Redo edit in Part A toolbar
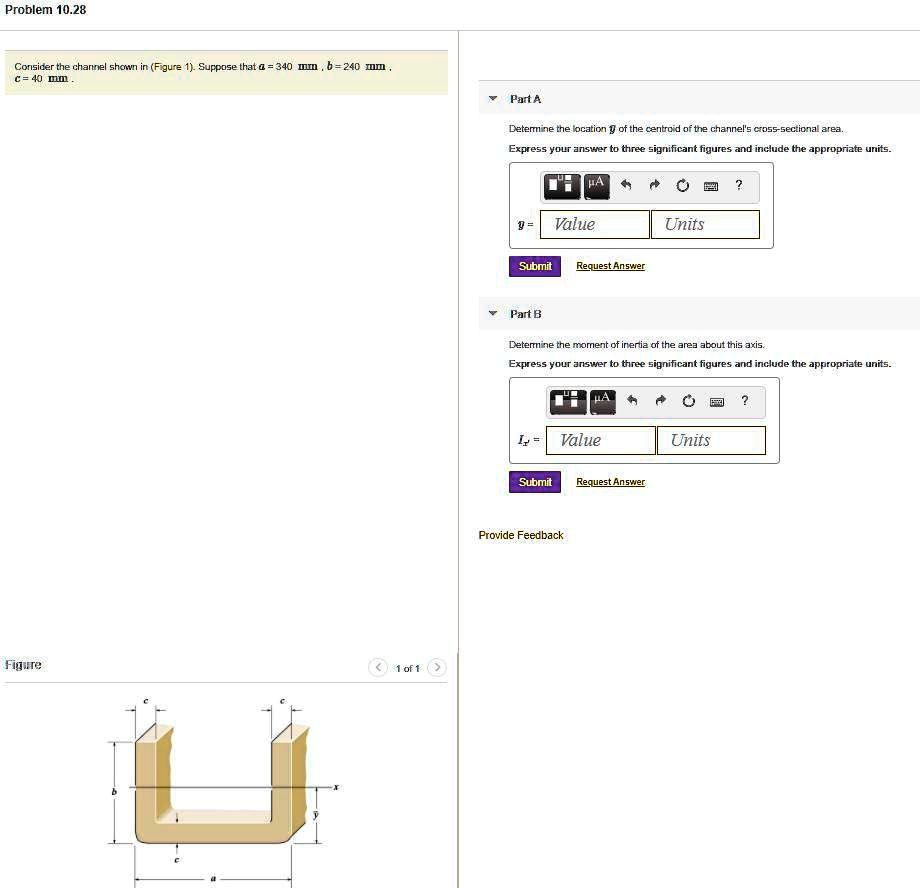 click(x=655, y=185)
